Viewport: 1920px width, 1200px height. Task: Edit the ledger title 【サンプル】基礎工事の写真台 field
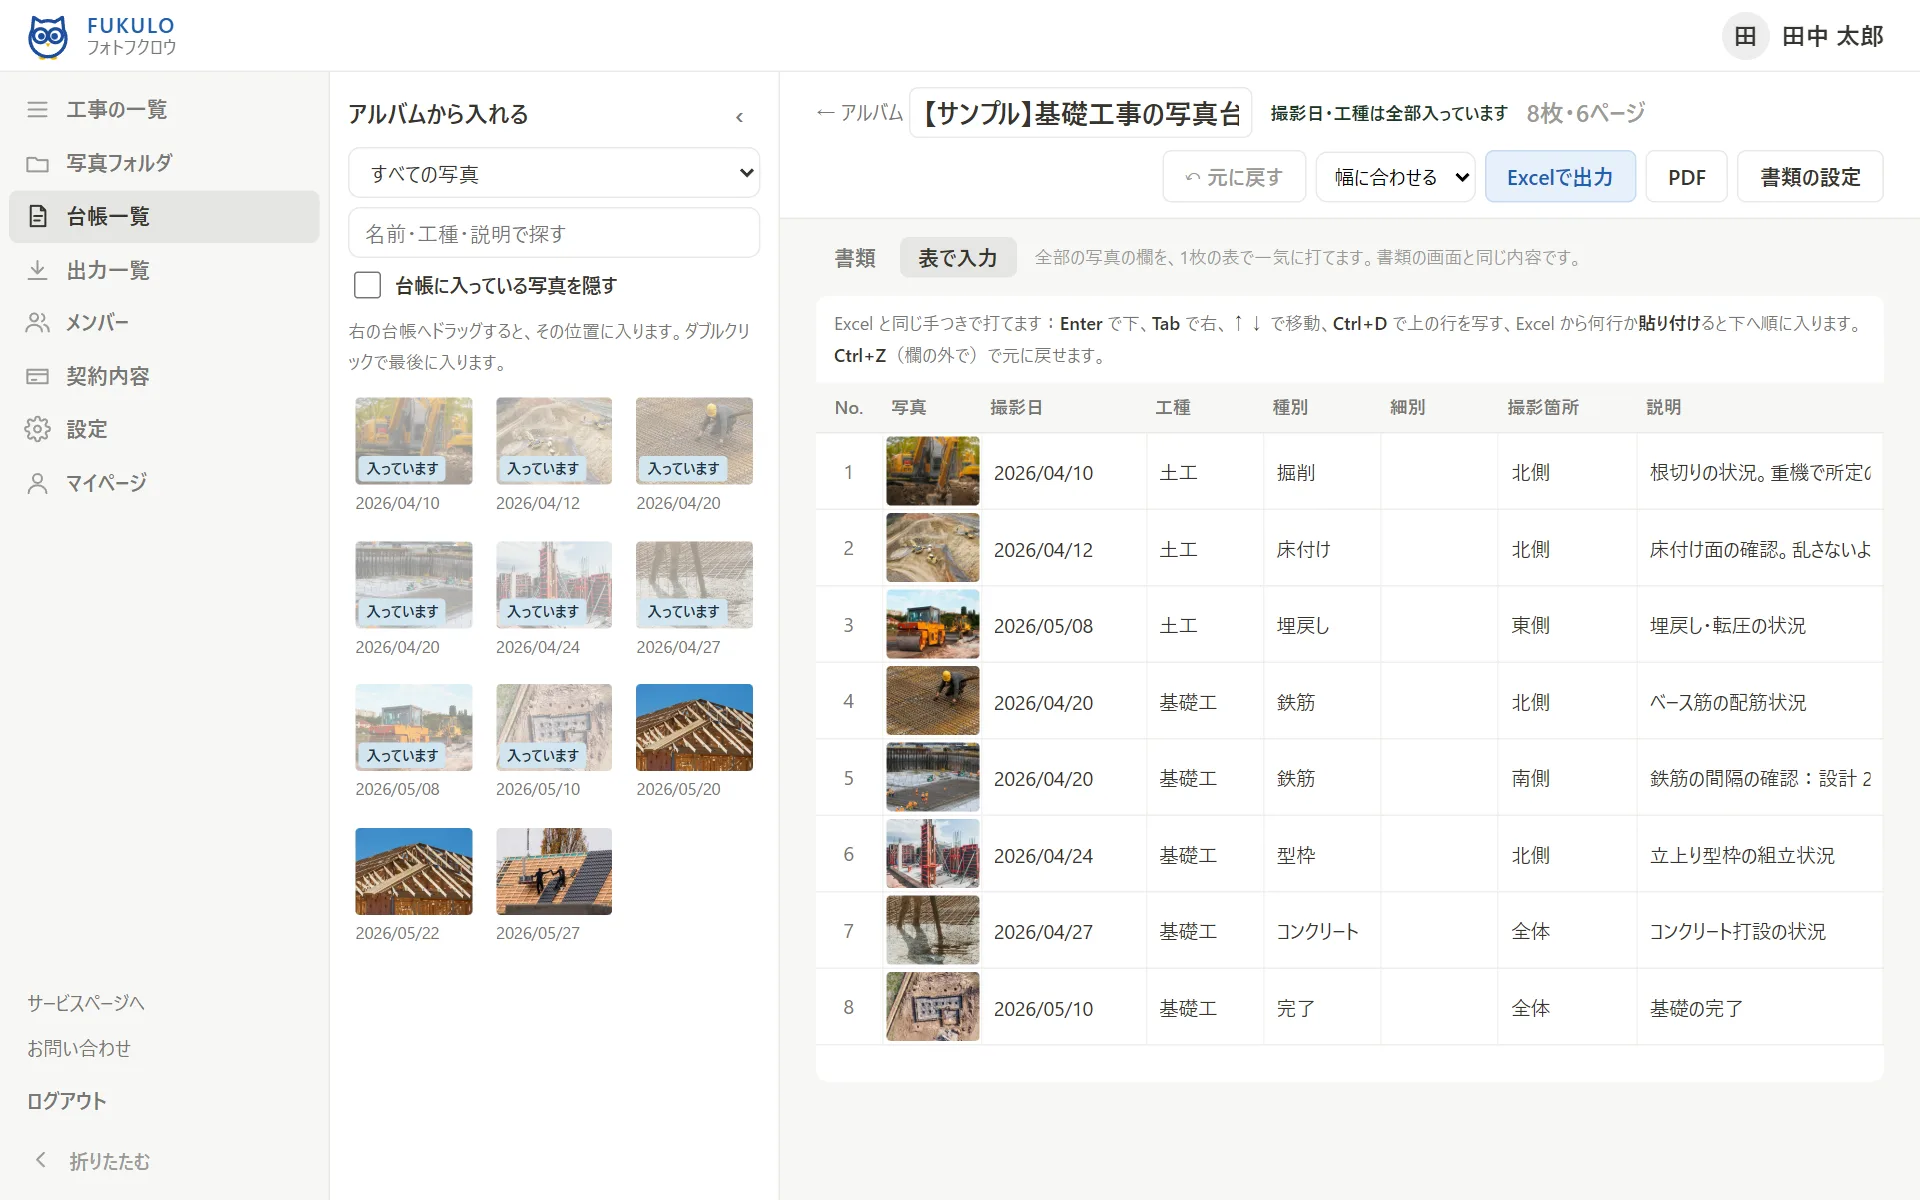coord(1080,113)
